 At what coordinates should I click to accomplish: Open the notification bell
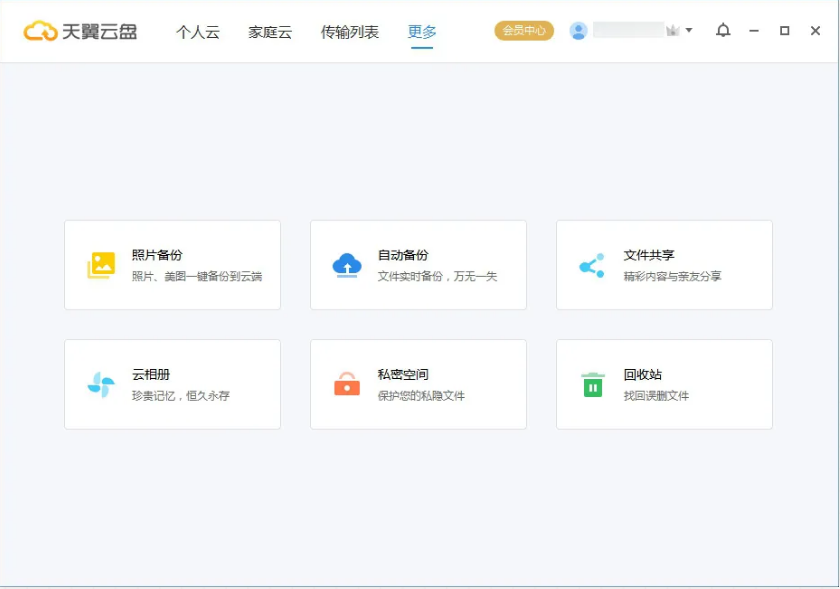[723, 30]
